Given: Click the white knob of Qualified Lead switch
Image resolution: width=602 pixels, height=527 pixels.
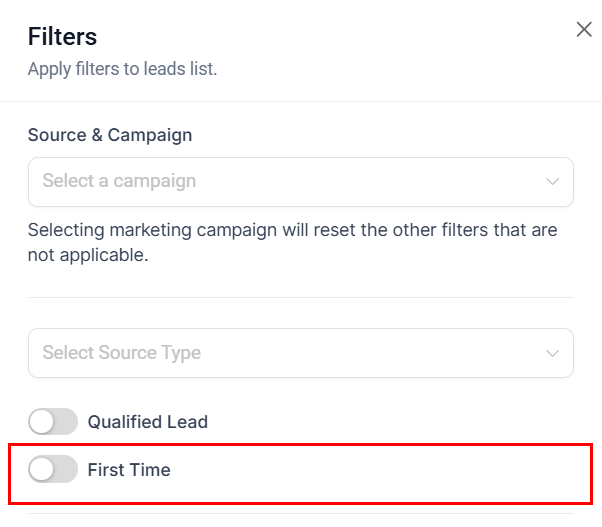Looking at the screenshot, I should tap(42, 422).
